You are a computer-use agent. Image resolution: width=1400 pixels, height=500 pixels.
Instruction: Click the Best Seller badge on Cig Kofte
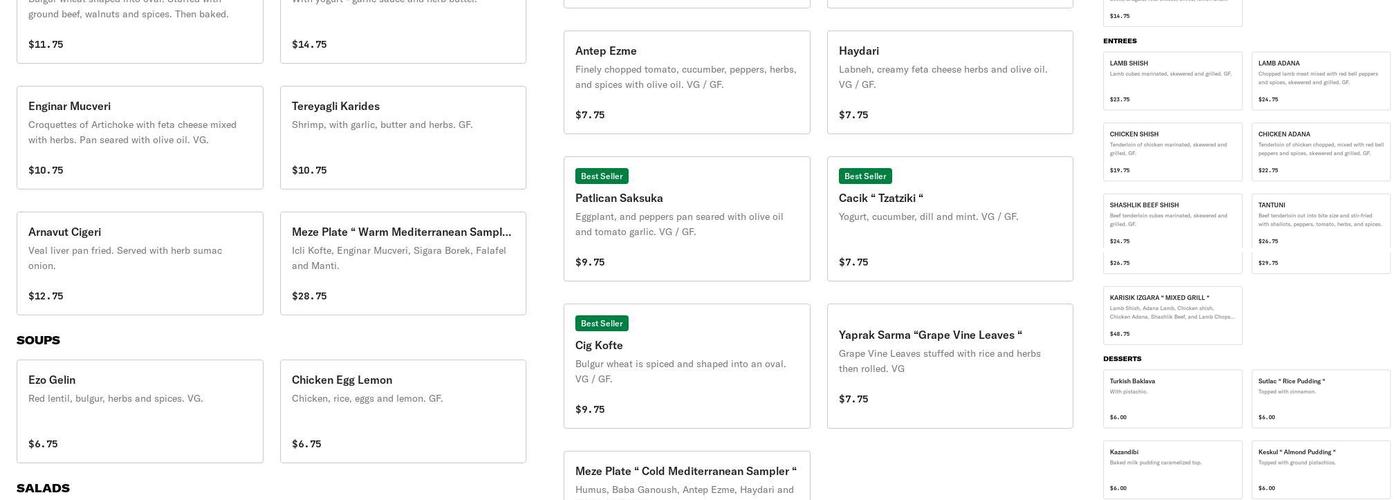[x=602, y=323]
